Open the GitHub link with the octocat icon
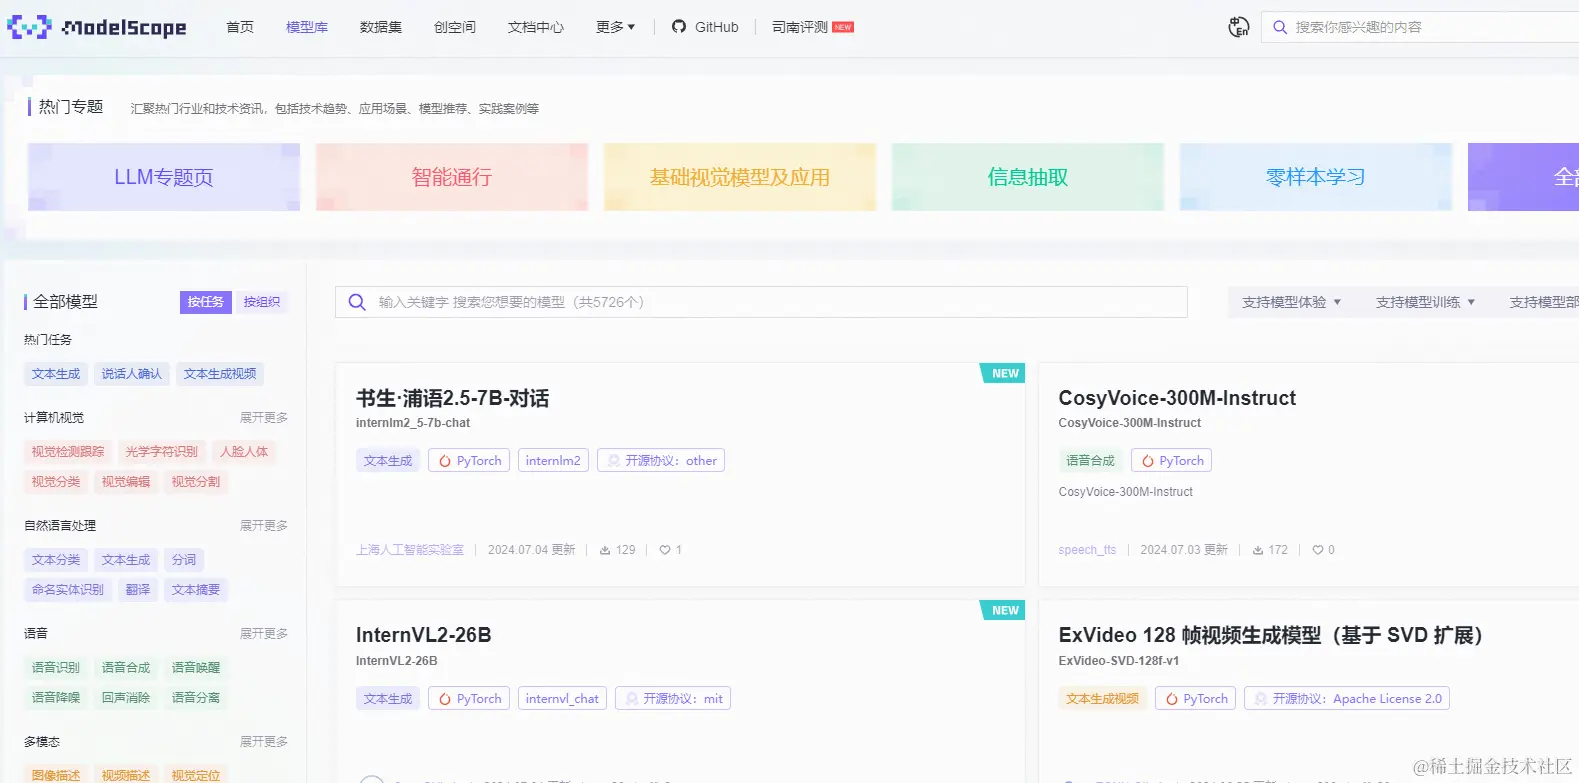Viewport: 1579px width, 783px height. point(705,27)
